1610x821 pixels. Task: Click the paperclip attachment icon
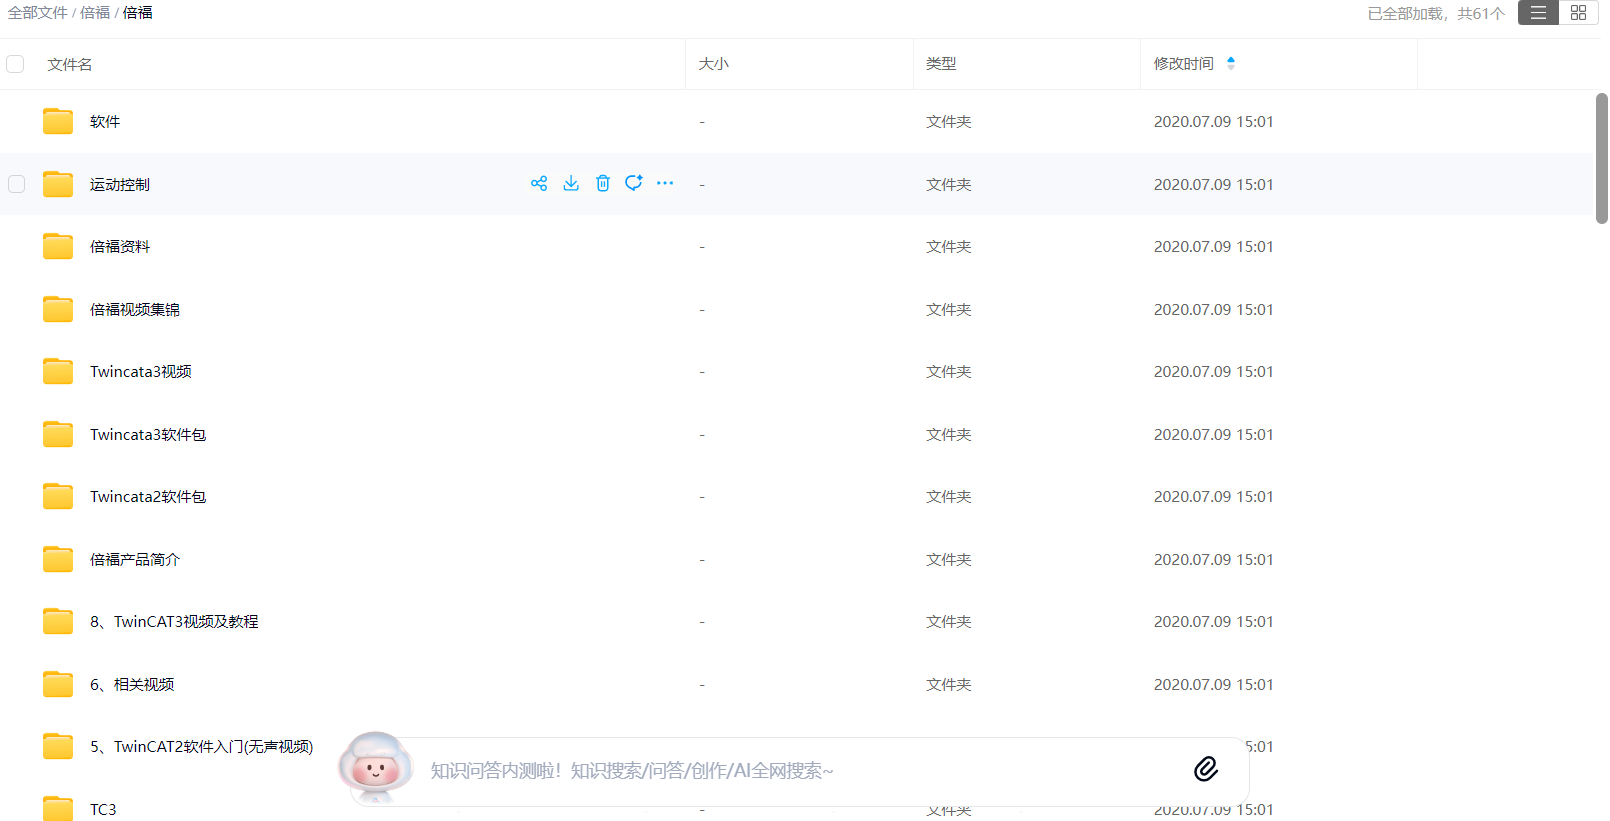coord(1206,768)
